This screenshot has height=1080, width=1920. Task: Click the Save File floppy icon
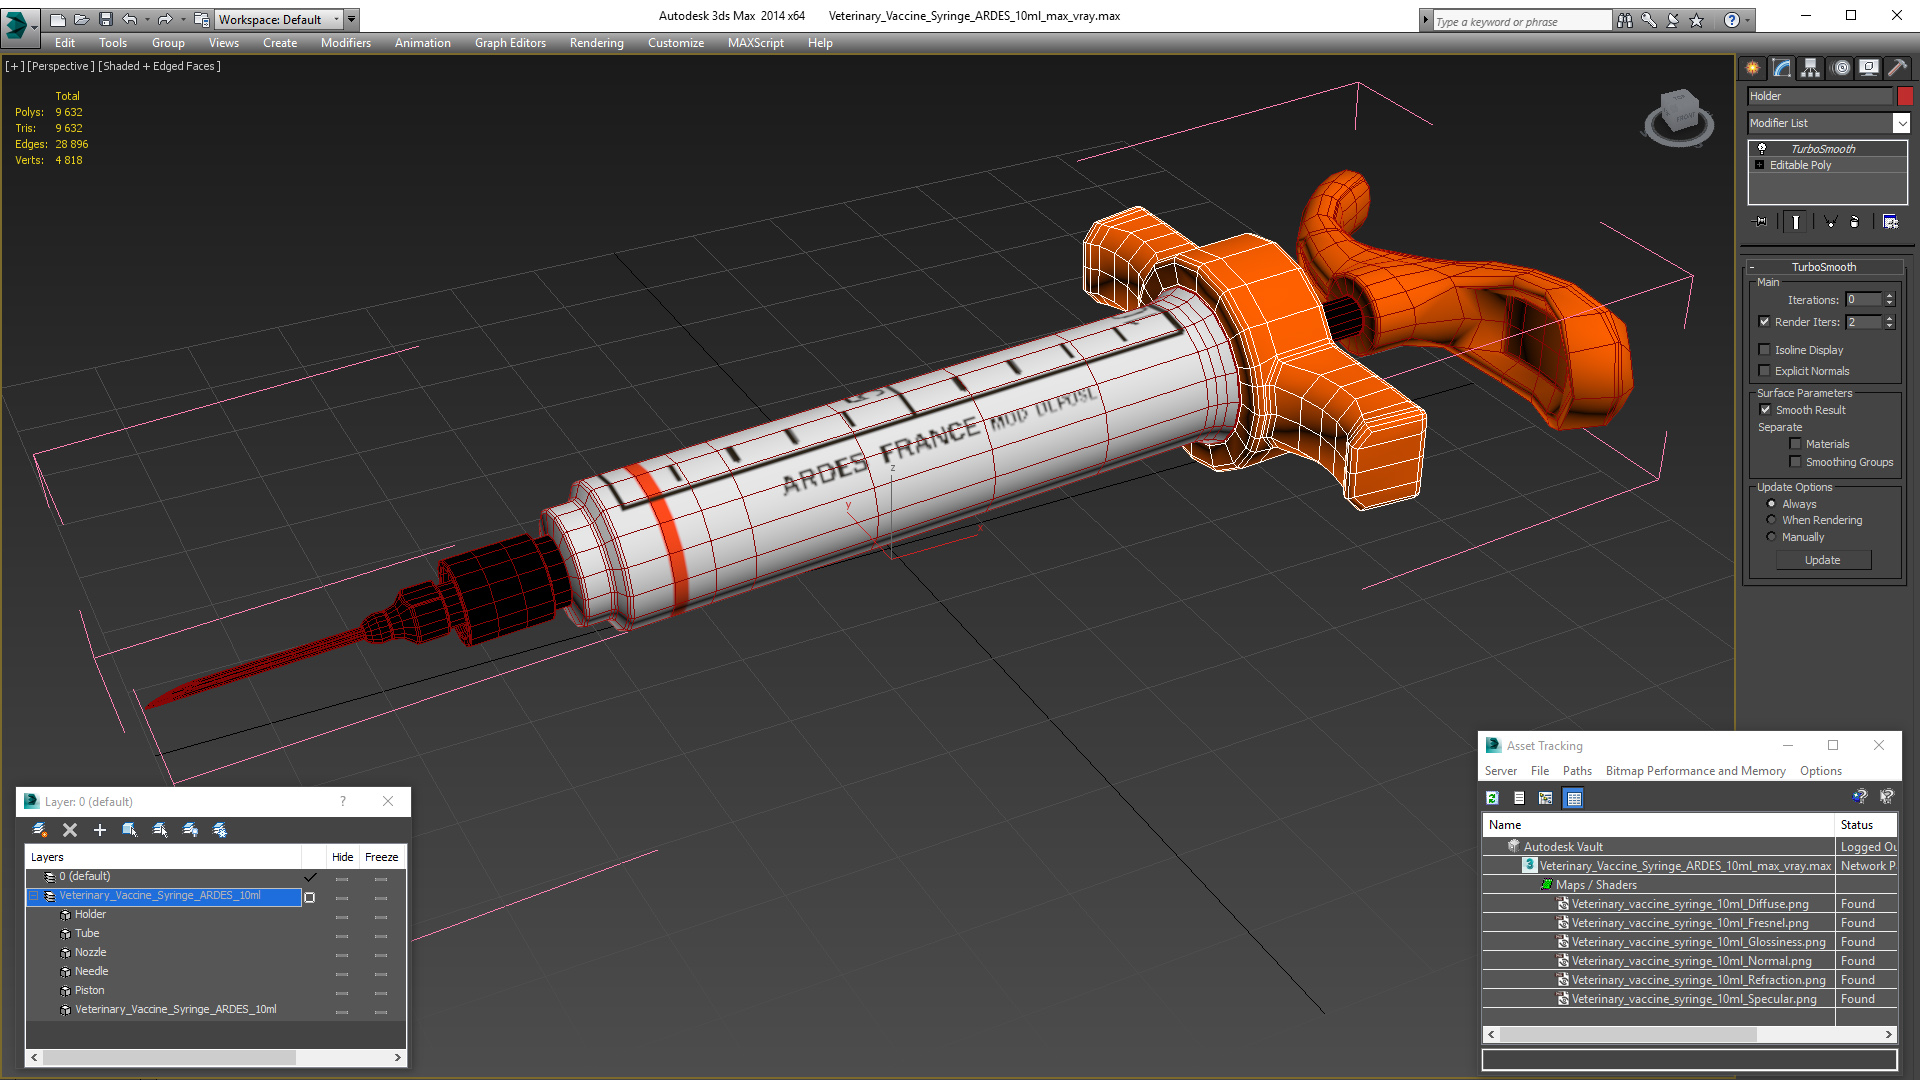(x=105, y=19)
